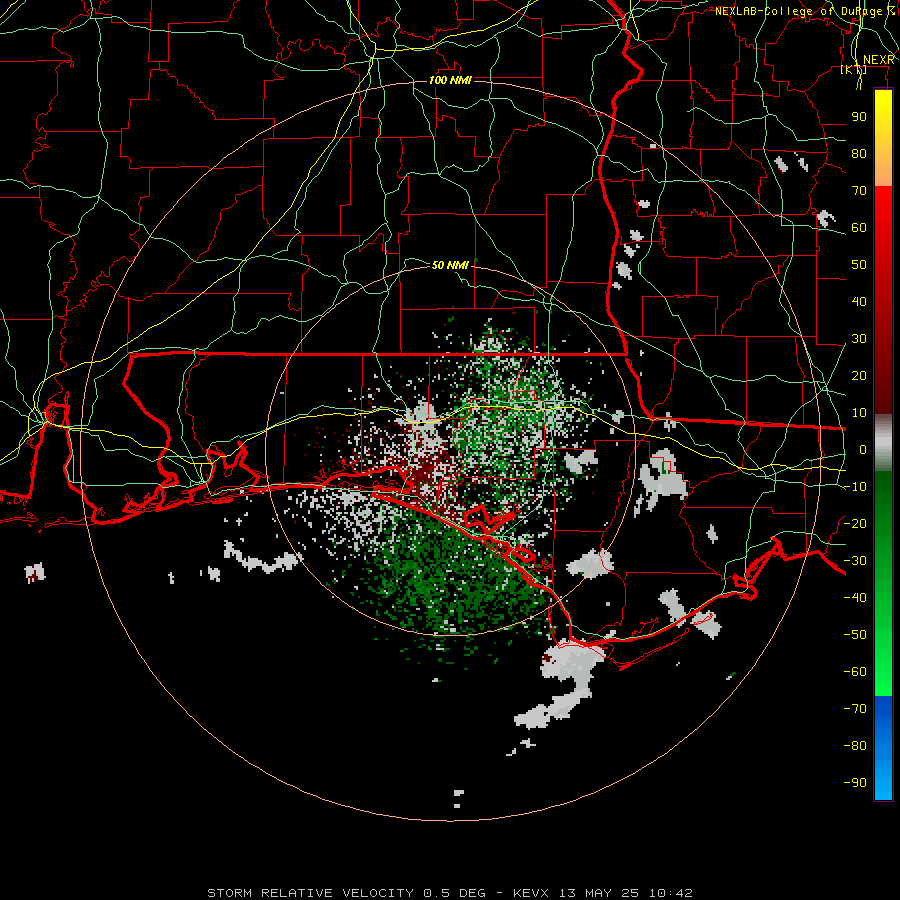This screenshot has width=900, height=900.
Task: Click the -10 scale label
Action: tap(855, 487)
